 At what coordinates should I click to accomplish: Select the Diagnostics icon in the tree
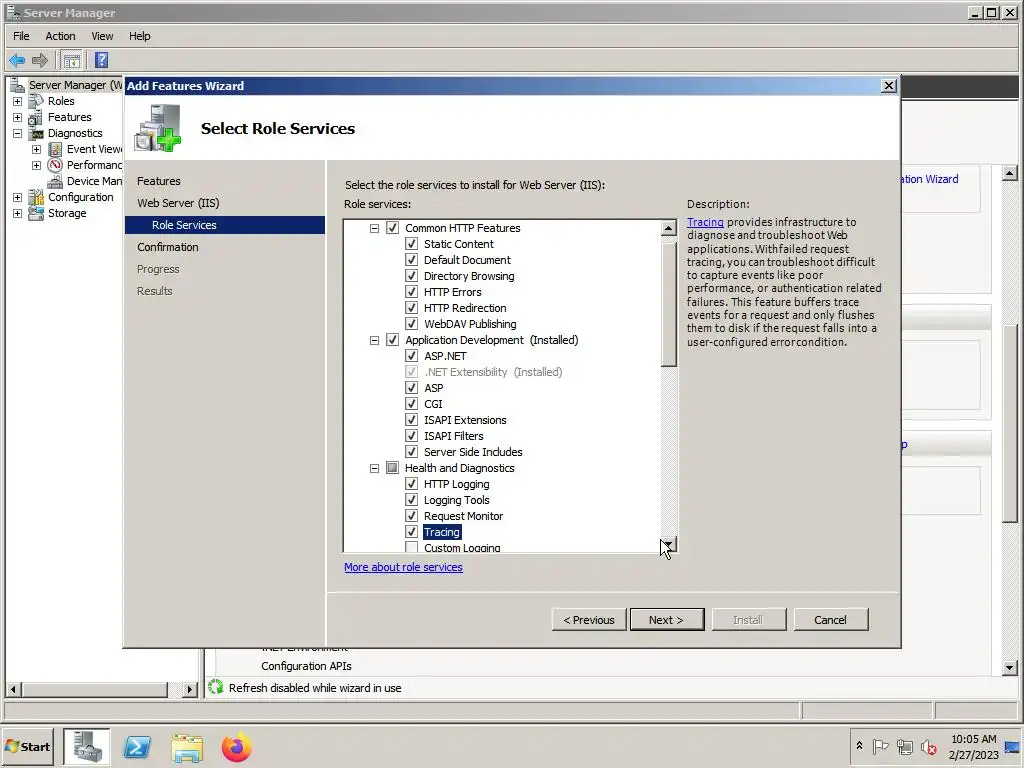point(36,133)
